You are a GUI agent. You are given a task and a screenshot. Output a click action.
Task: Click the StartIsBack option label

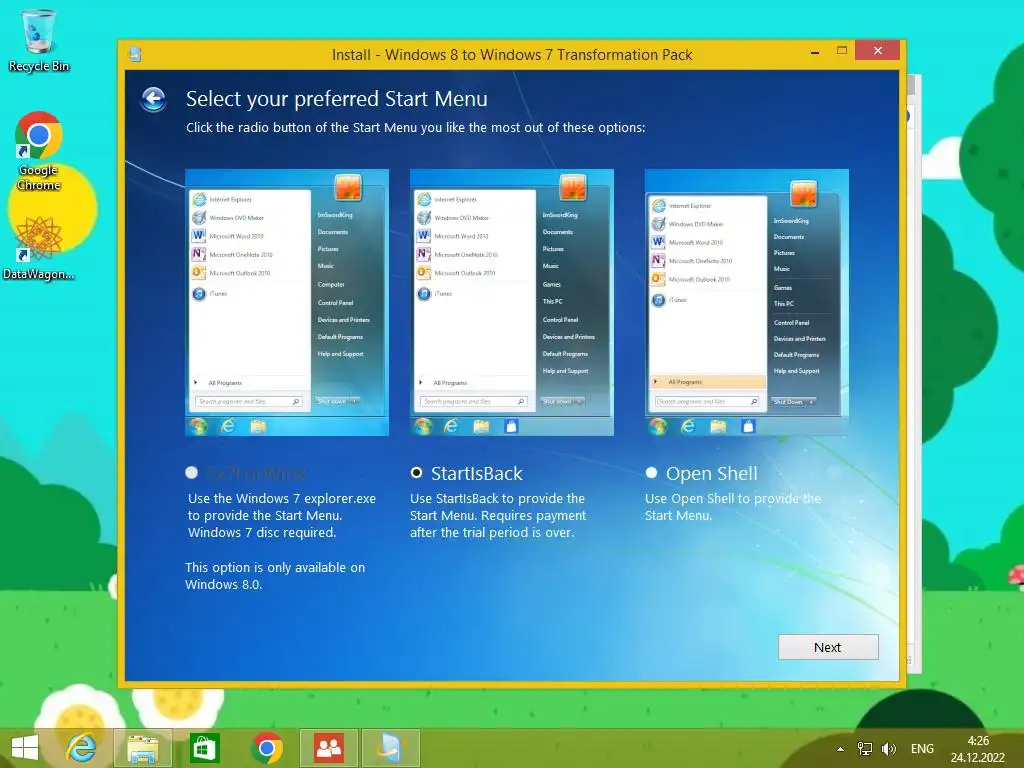point(477,473)
